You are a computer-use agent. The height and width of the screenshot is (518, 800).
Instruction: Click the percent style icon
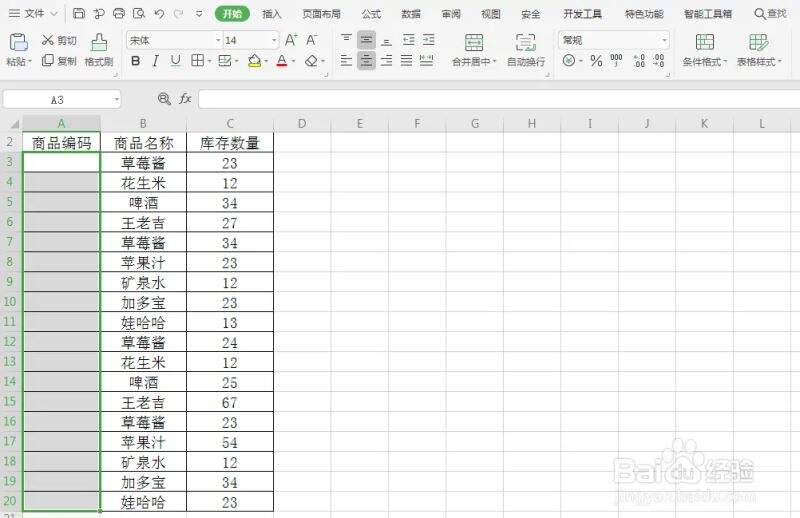point(596,61)
